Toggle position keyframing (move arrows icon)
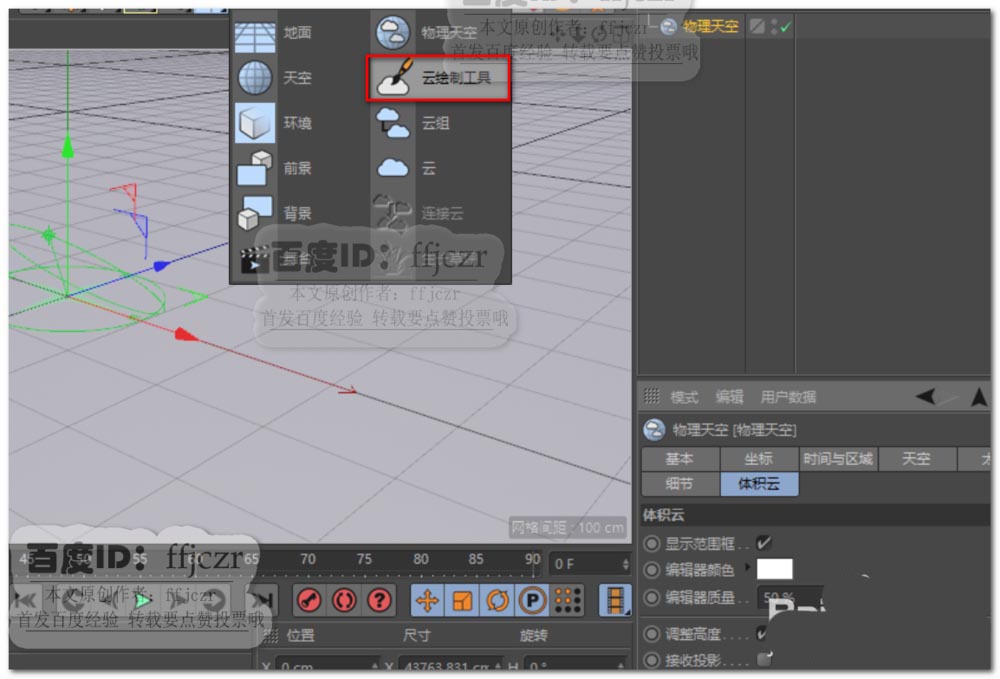This screenshot has height=679, width=1000. click(x=427, y=600)
